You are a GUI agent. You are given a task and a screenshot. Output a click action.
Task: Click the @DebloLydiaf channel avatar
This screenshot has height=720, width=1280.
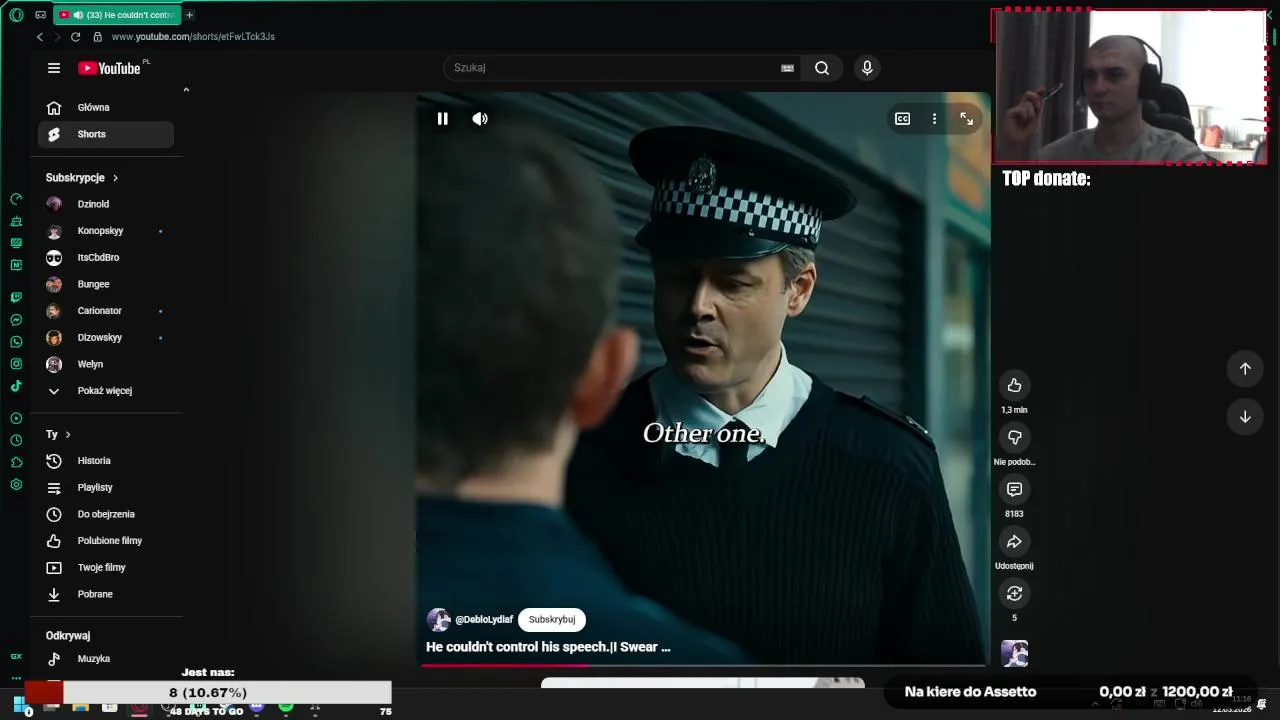[x=438, y=620]
